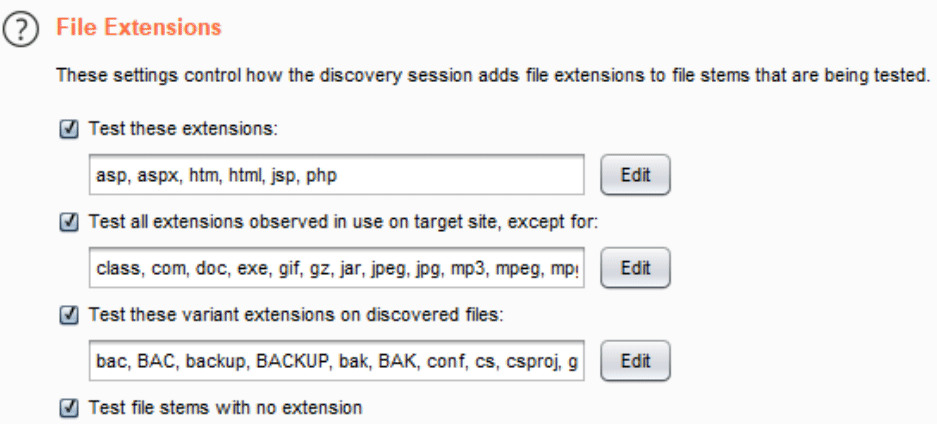Disable testing all observed extensions checkbox
This screenshot has width=937, height=424.
pos(69,222)
